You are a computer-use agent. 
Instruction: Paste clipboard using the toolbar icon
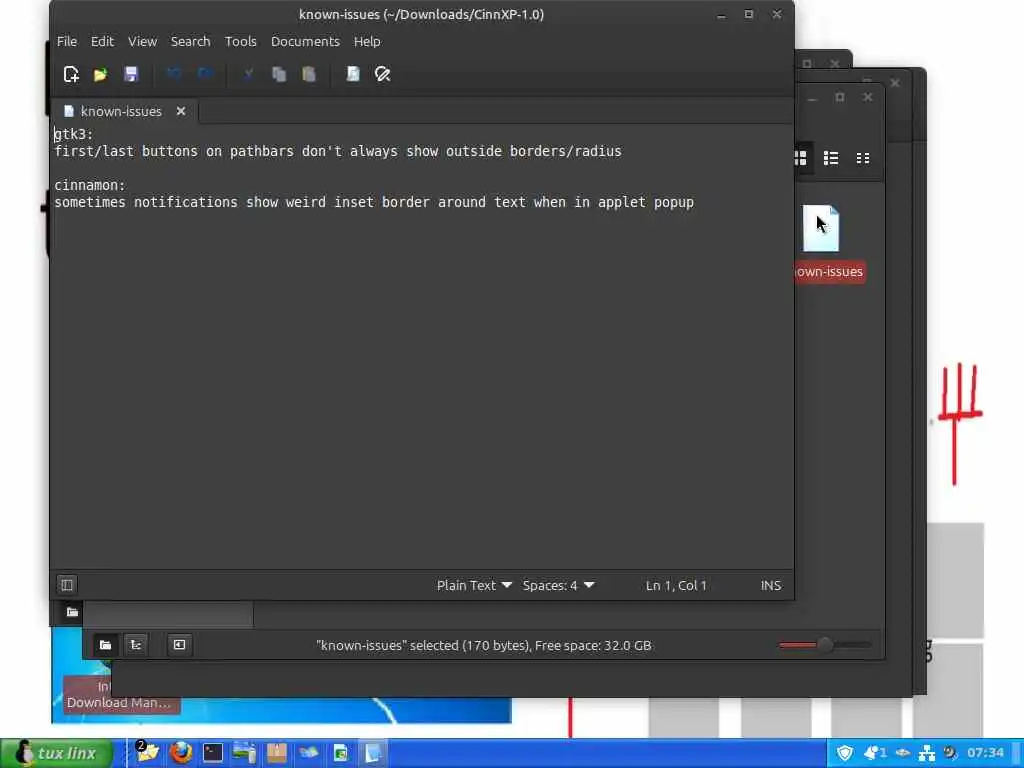[309, 74]
